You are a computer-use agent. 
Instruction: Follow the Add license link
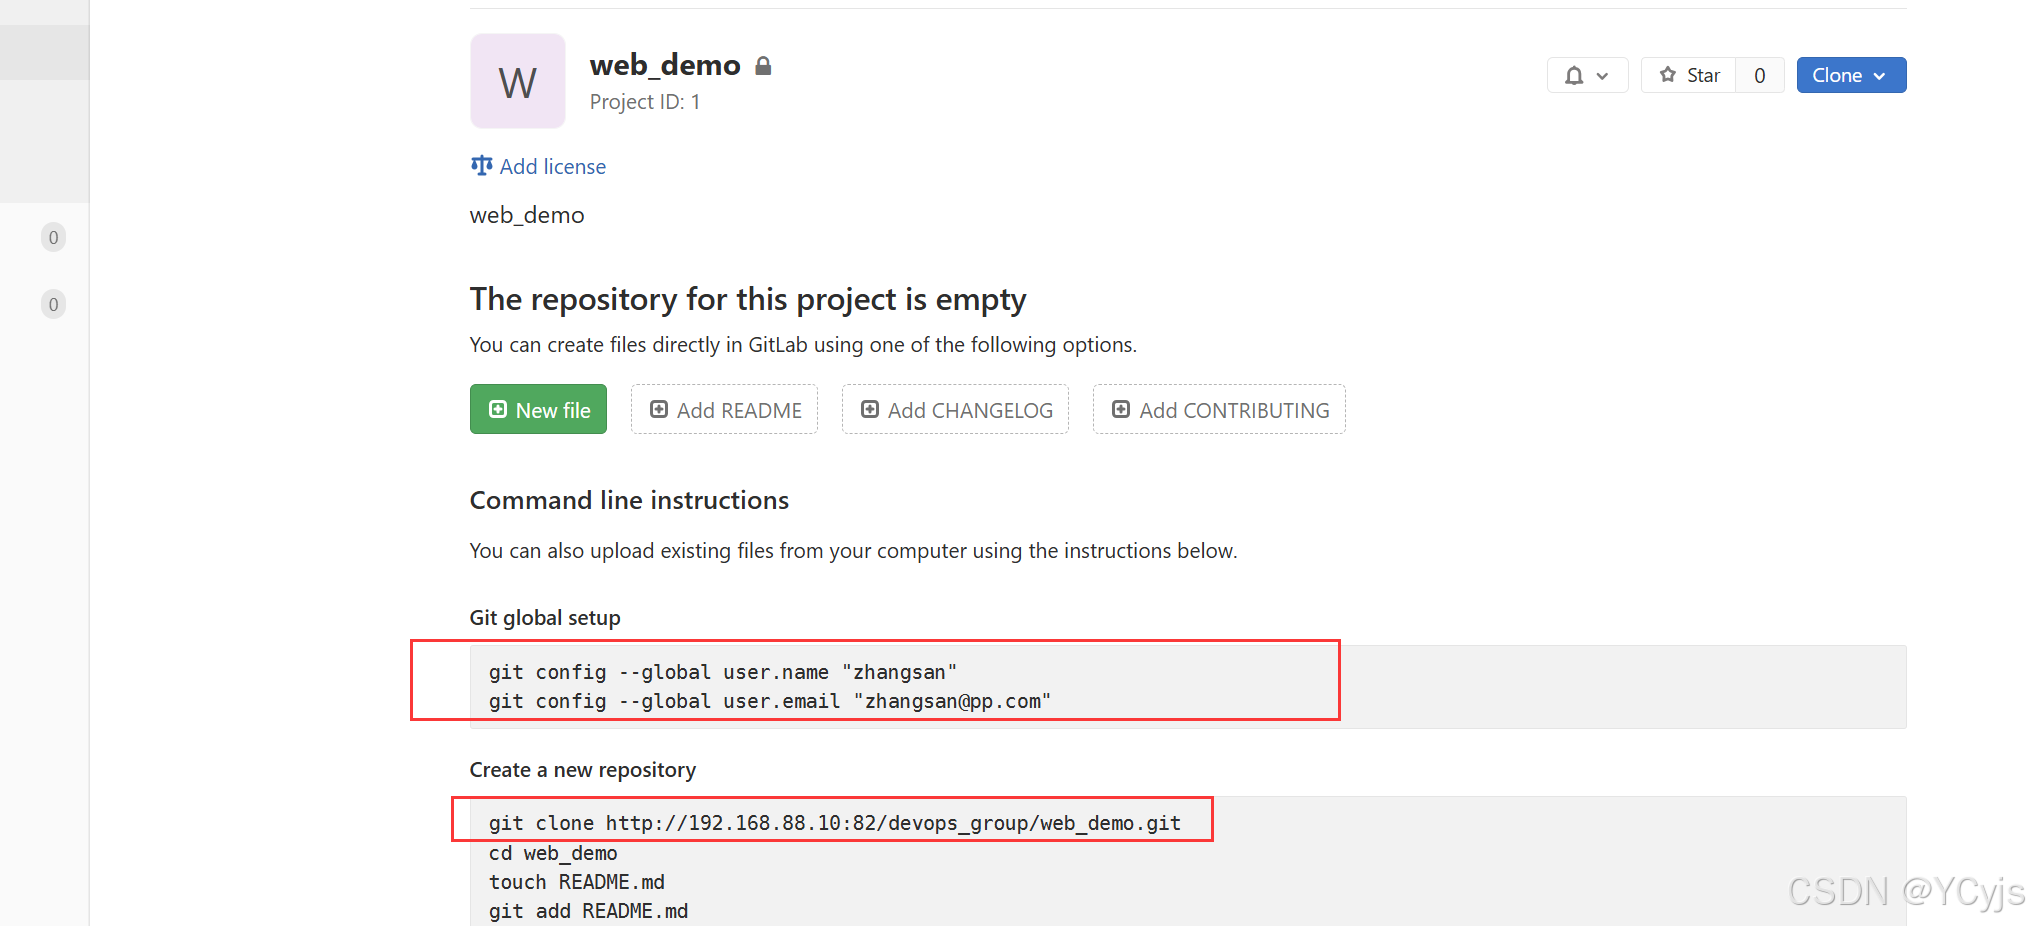coord(552,166)
